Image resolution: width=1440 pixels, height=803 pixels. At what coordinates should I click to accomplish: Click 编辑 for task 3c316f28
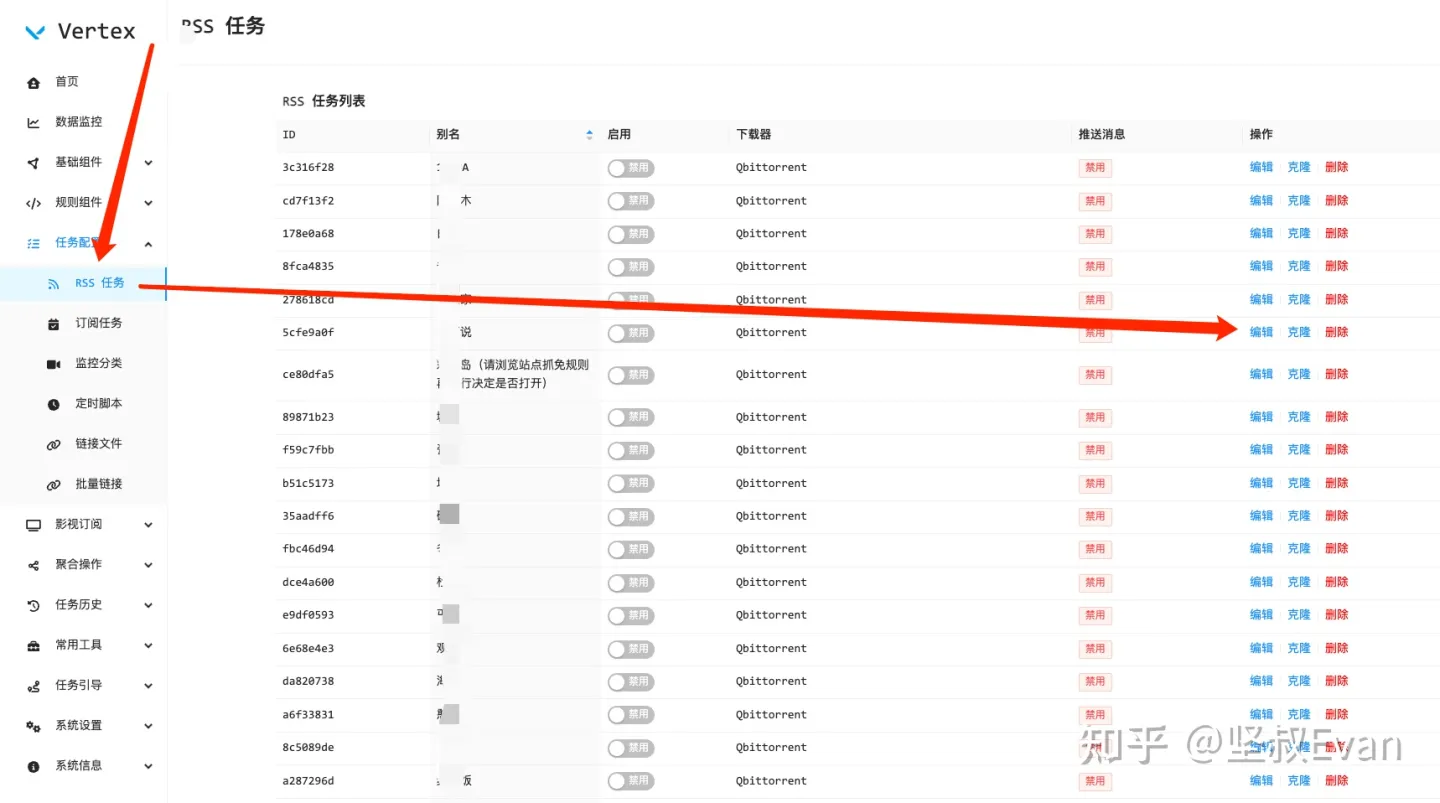tap(1261, 167)
